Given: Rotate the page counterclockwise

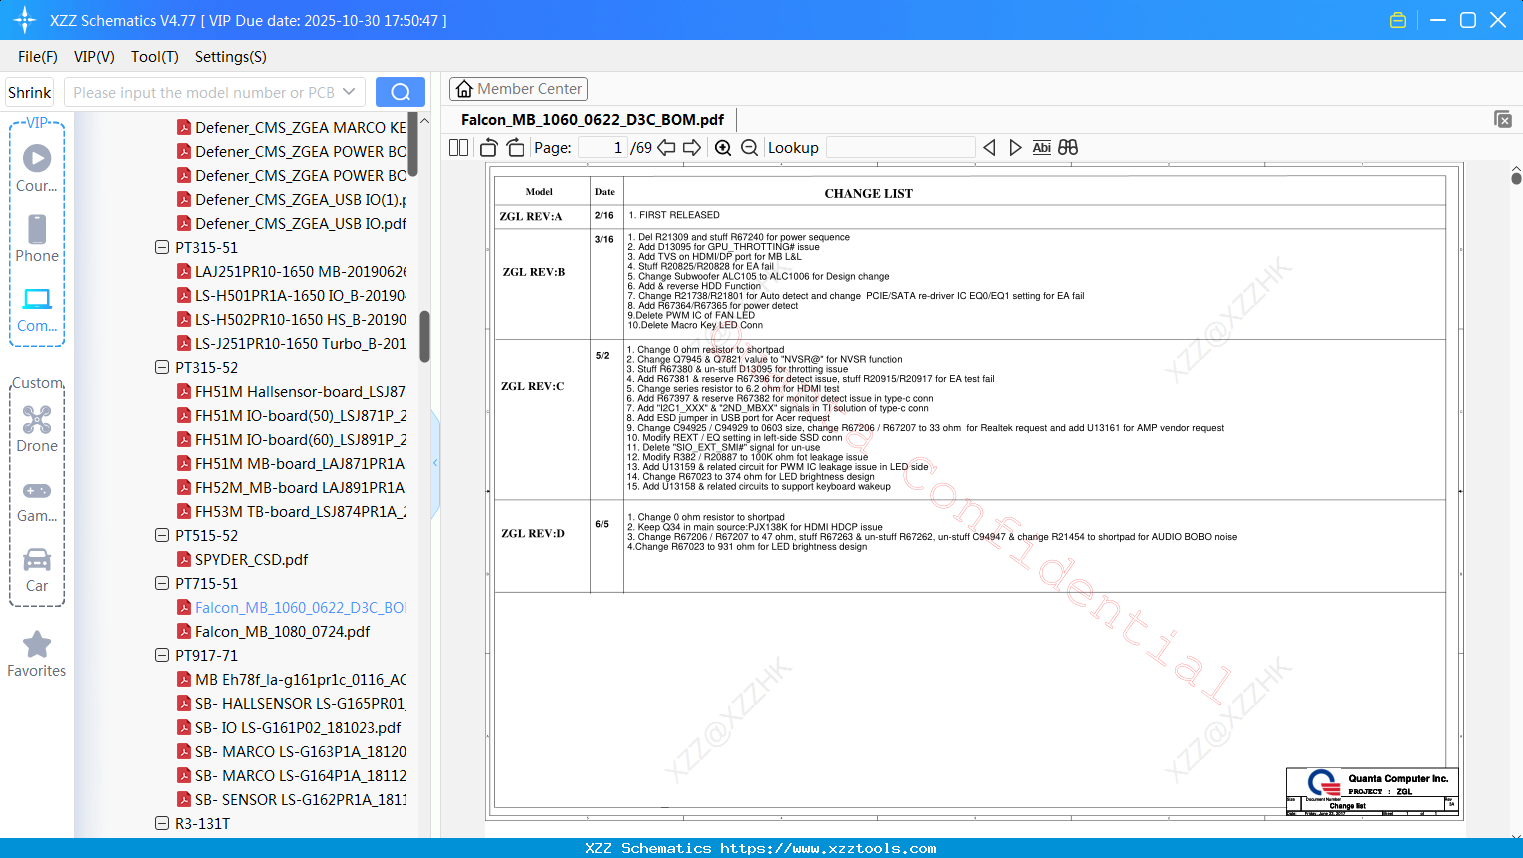Looking at the screenshot, I should [489, 148].
